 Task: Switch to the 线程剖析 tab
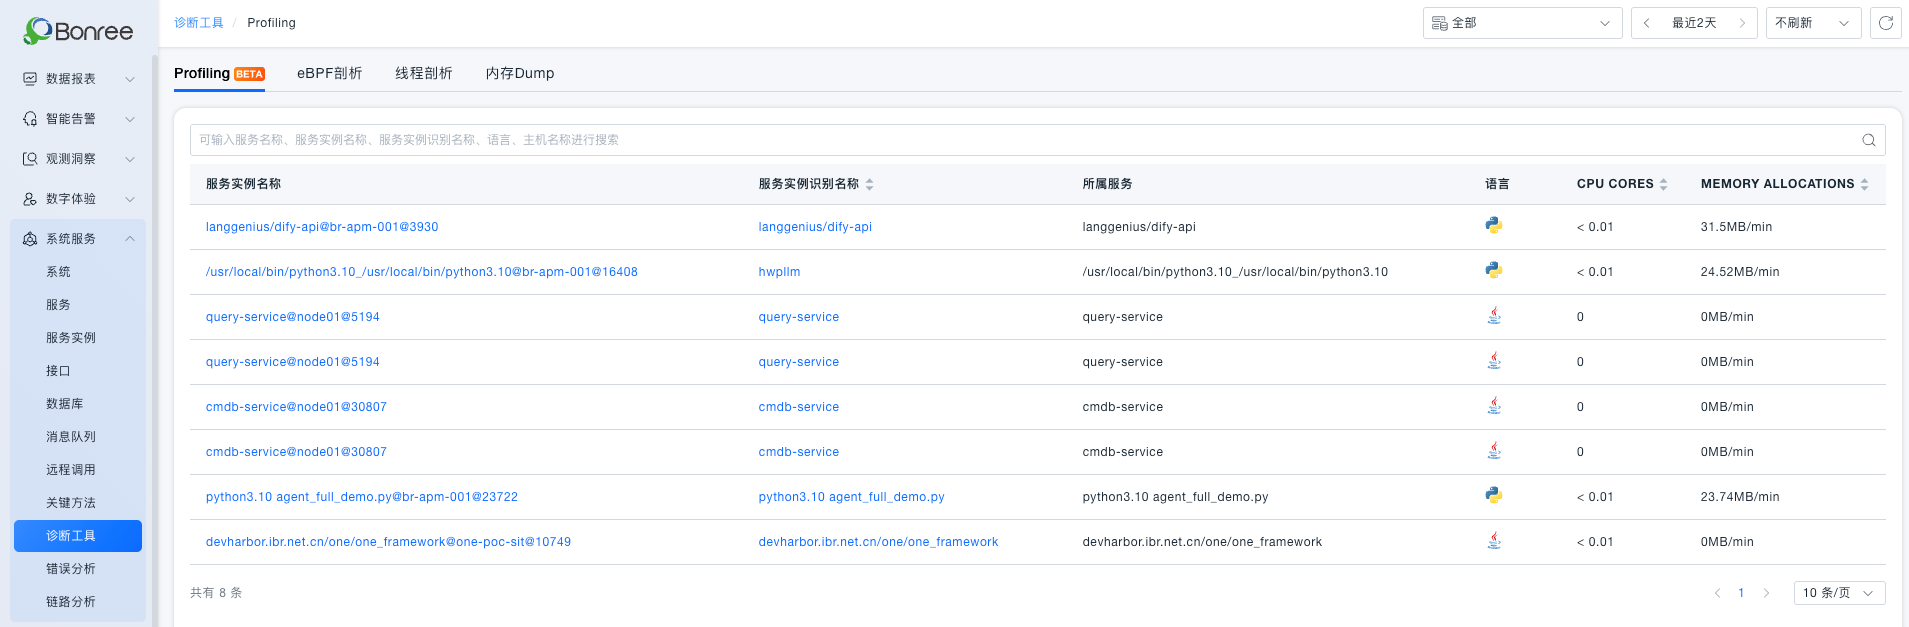tap(424, 74)
